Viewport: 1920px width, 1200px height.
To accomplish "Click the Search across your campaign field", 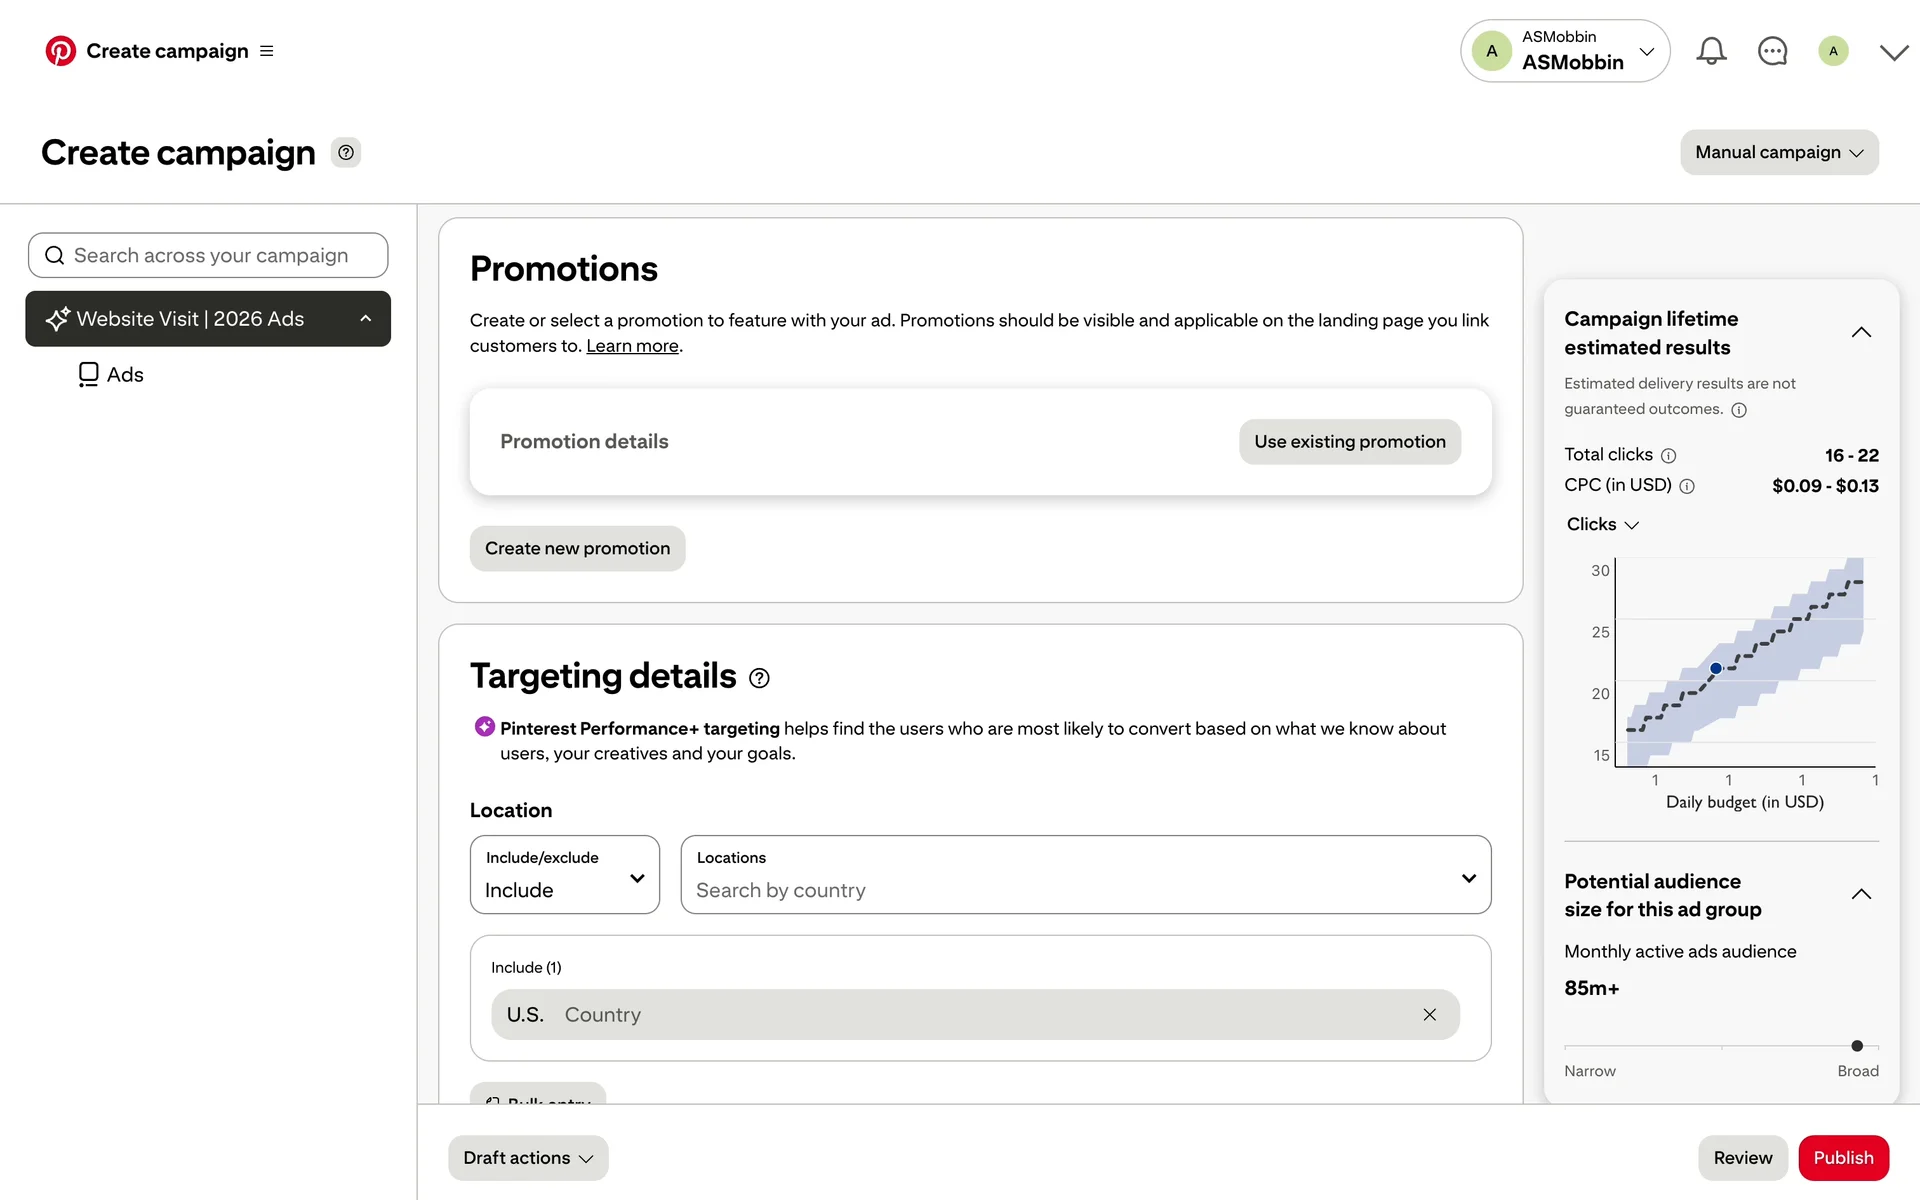I will [208, 256].
